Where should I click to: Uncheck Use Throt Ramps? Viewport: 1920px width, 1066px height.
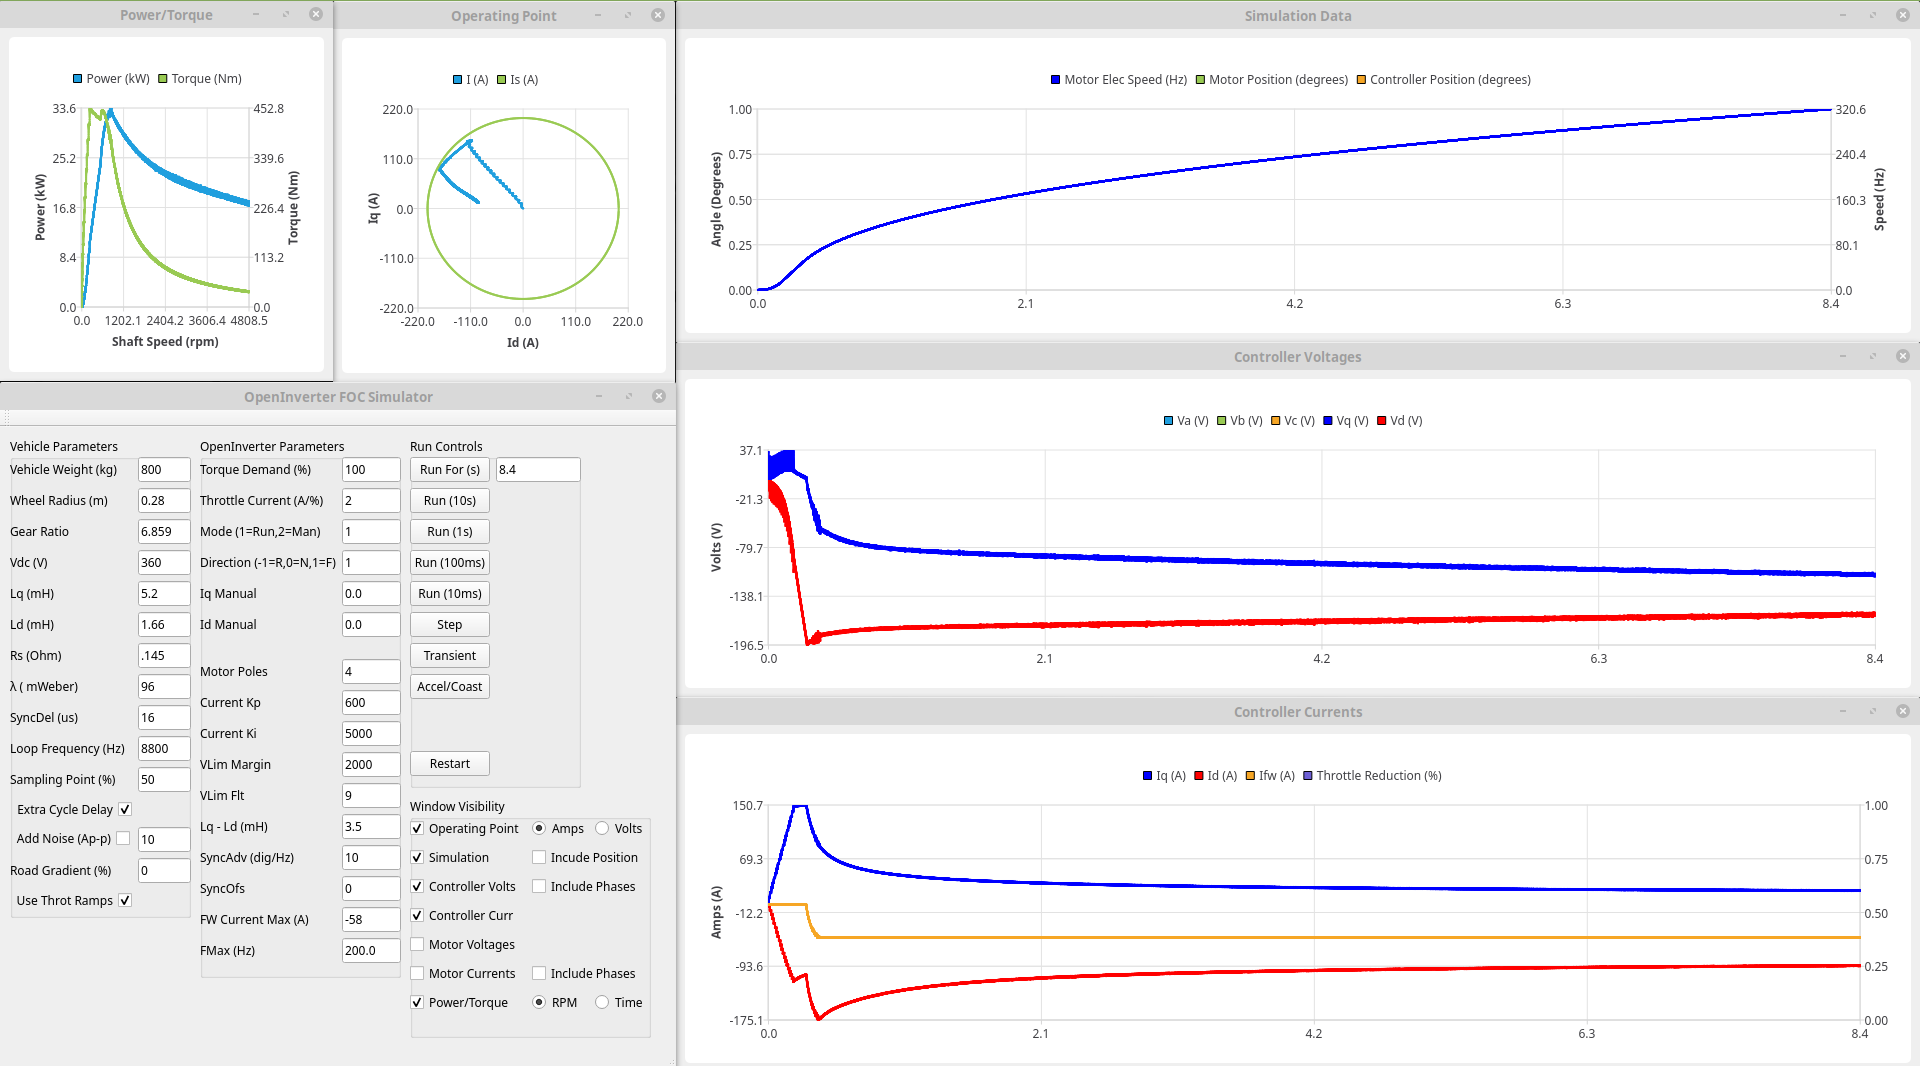click(x=125, y=901)
